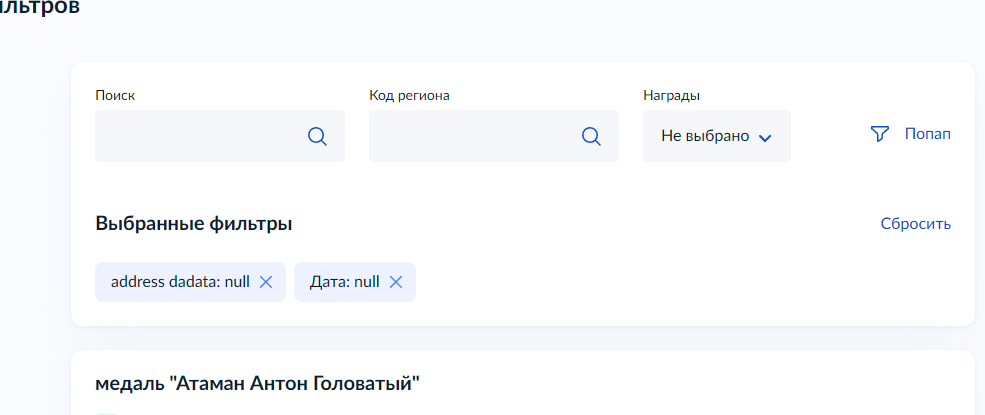
Task: Click the green badge under the medal title
Action: [107, 412]
